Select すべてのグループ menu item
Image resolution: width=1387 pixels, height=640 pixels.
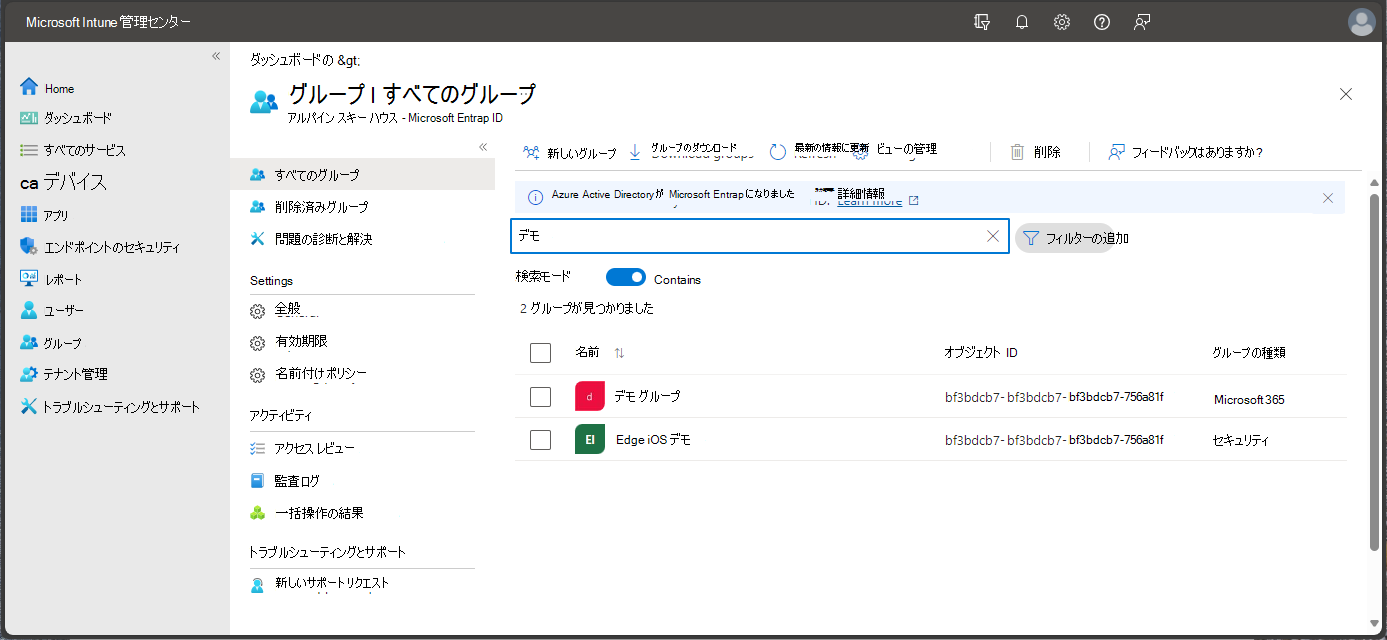[x=362, y=174]
